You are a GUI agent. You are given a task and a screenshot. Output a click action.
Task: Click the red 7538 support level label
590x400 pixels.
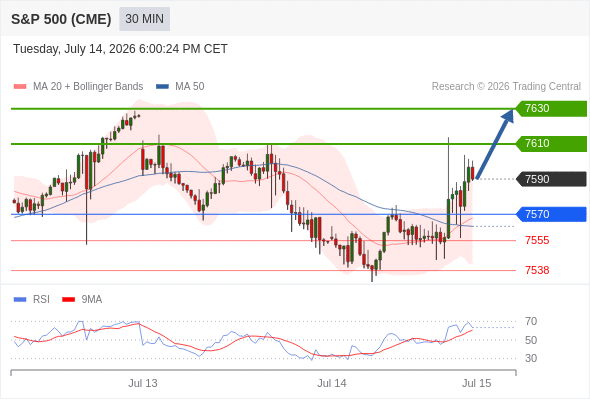(537, 270)
